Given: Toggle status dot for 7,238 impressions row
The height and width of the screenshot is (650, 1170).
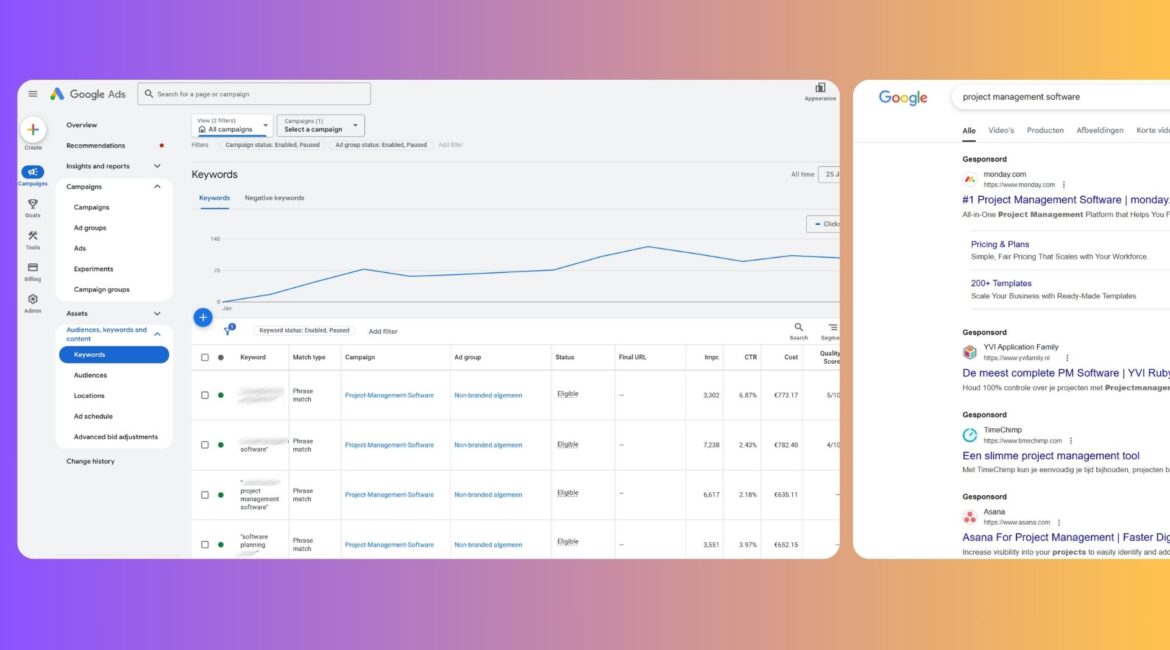Looking at the screenshot, I should coord(221,445).
